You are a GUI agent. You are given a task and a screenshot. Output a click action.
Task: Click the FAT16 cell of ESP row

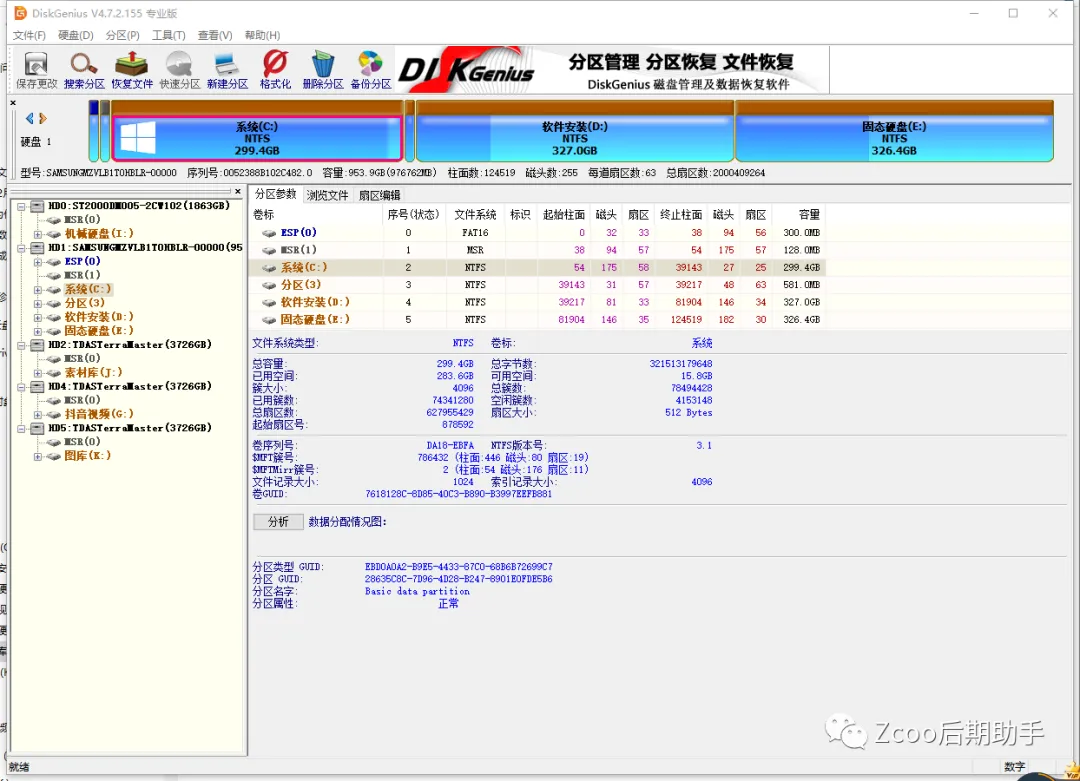click(475, 233)
